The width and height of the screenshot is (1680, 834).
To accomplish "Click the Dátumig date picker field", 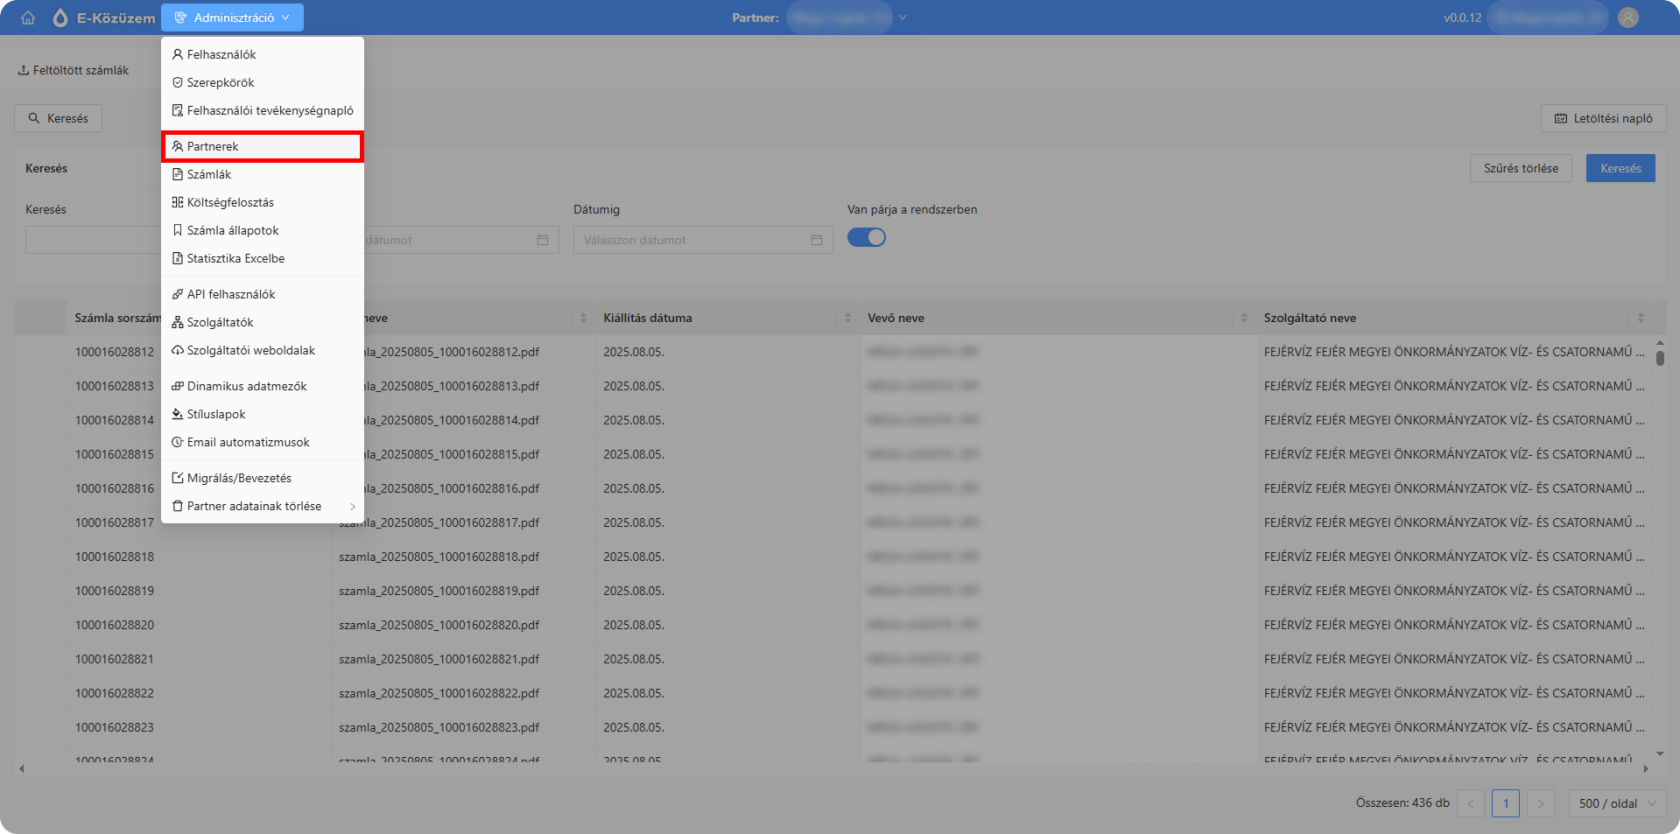I will click(x=702, y=240).
